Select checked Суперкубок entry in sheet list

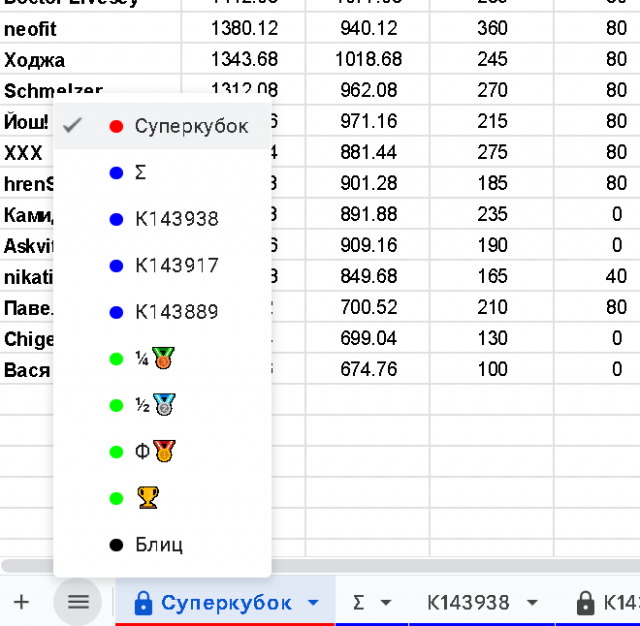tap(190, 127)
